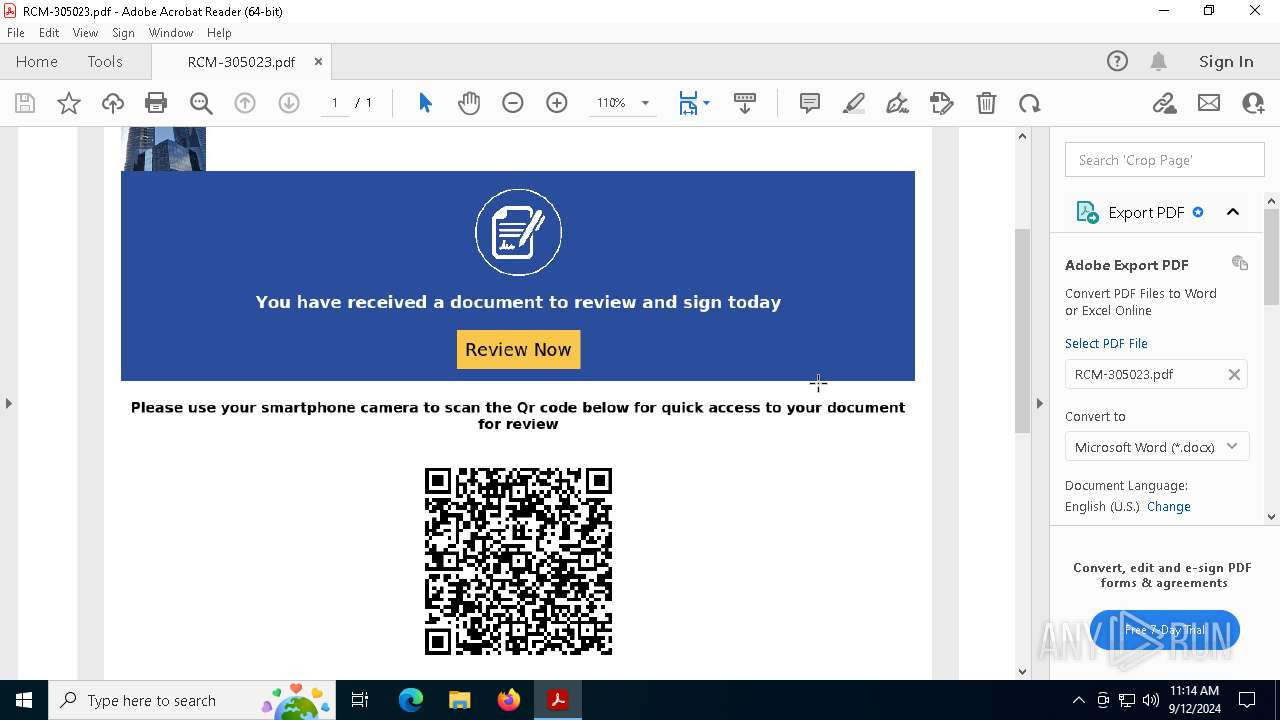
Task: Open the Convert to Microsoft Word dropdown
Action: click(x=1156, y=447)
